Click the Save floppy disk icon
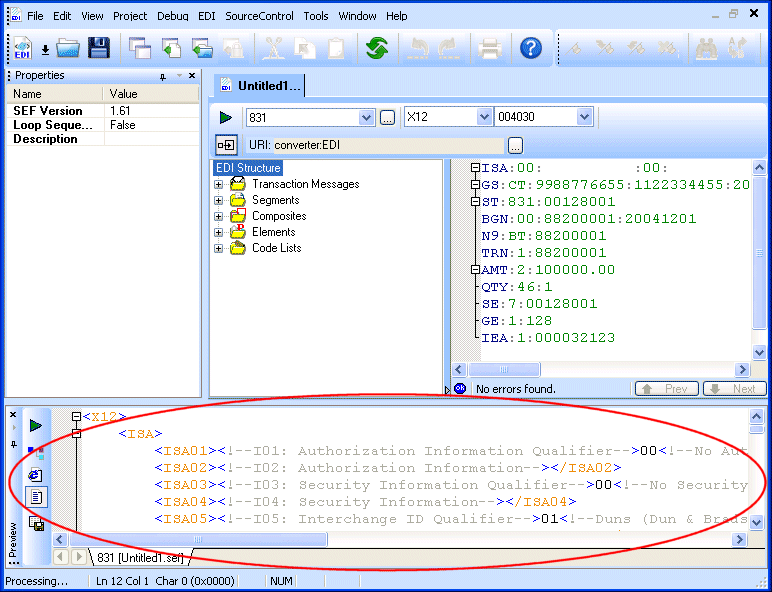The image size is (772, 592). pyautogui.click(x=98, y=47)
